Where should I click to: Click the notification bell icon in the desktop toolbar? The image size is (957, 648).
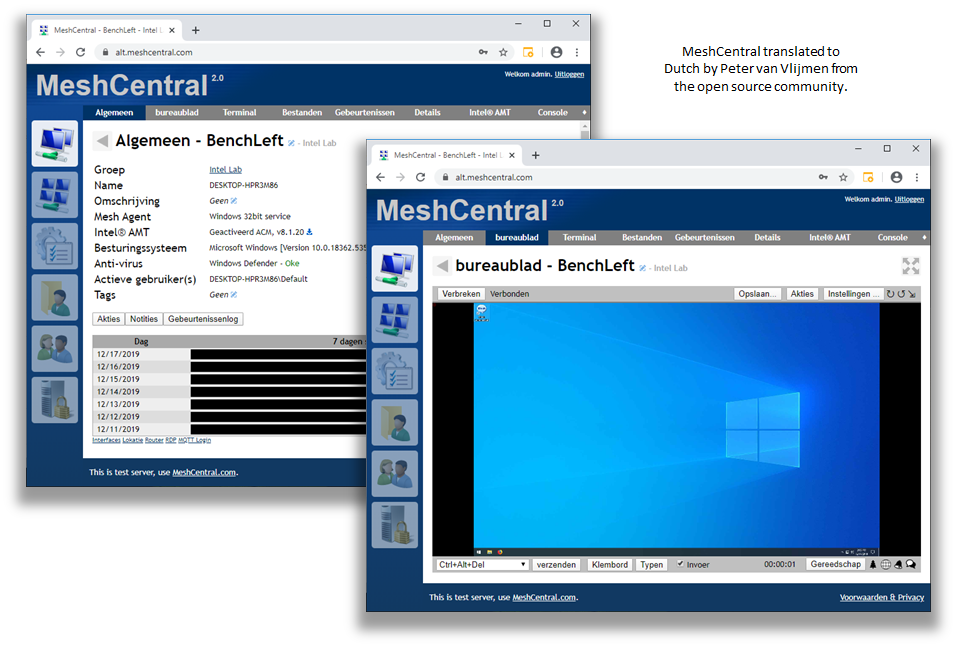[897, 564]
